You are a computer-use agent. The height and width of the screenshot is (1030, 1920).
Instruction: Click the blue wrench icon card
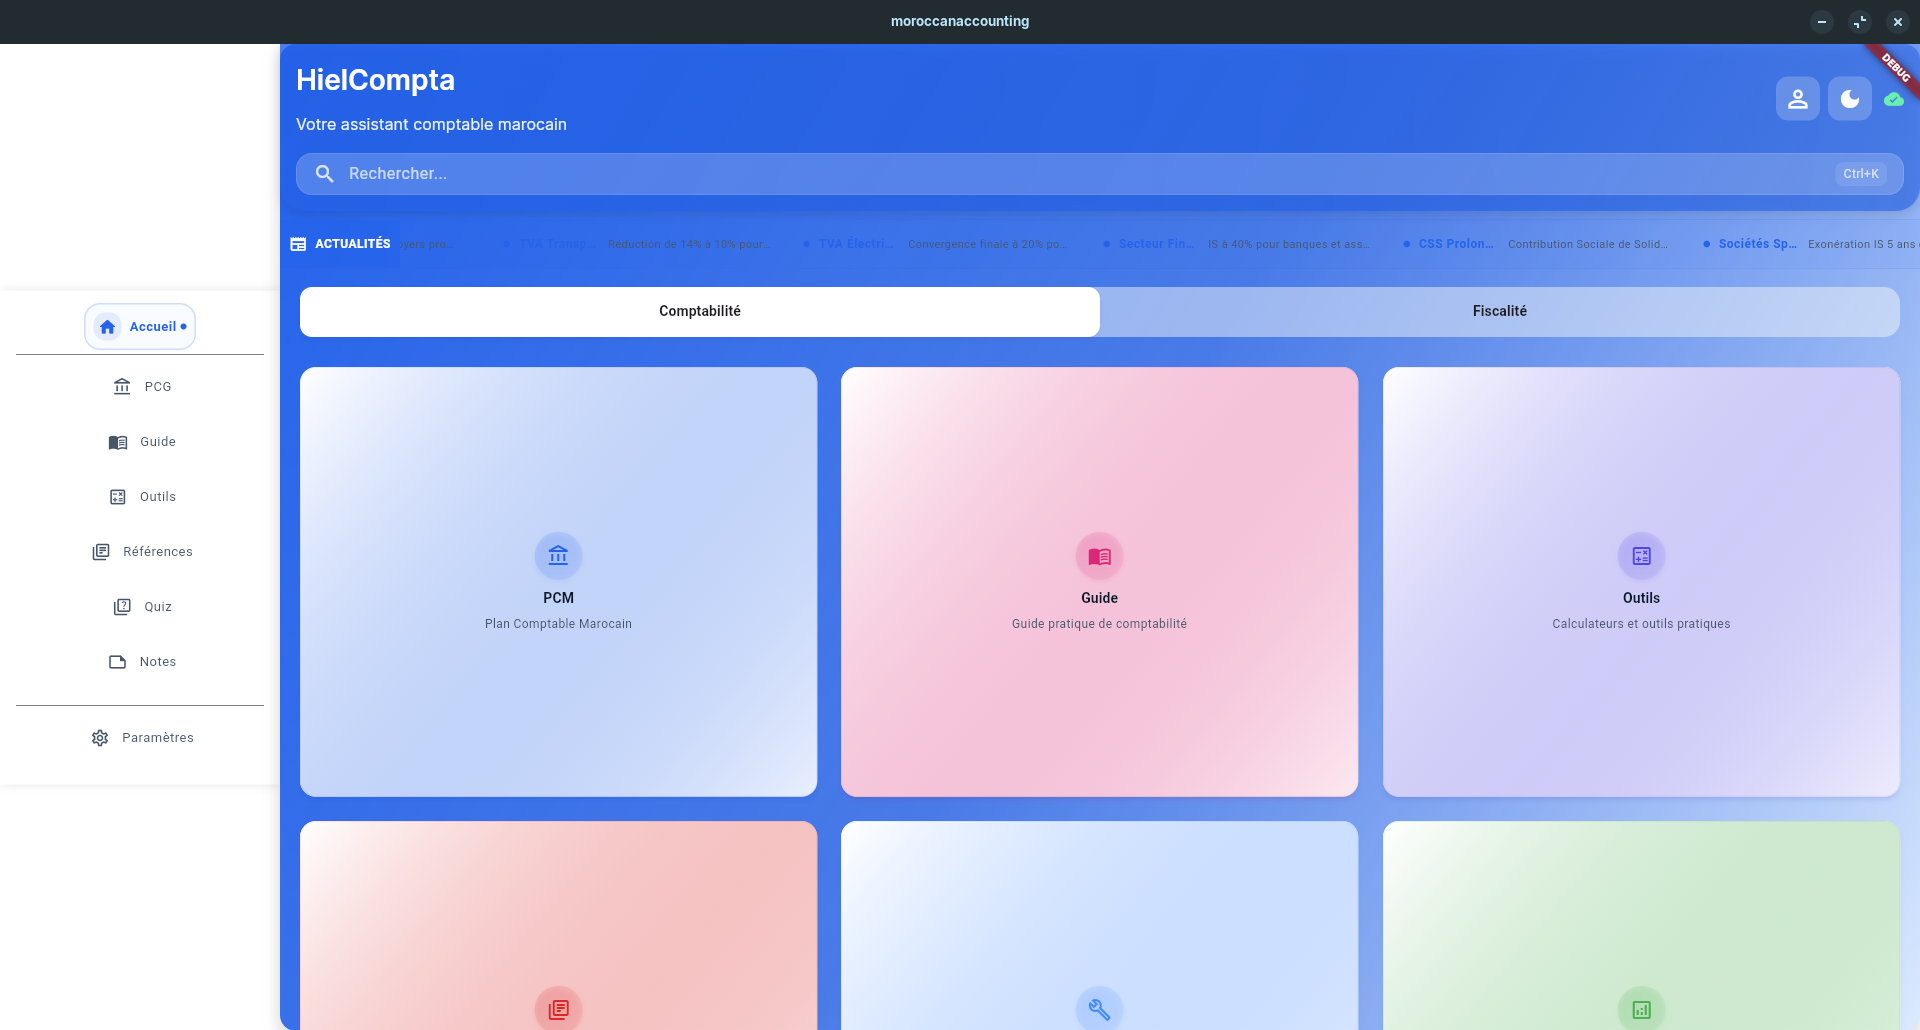1099,926
